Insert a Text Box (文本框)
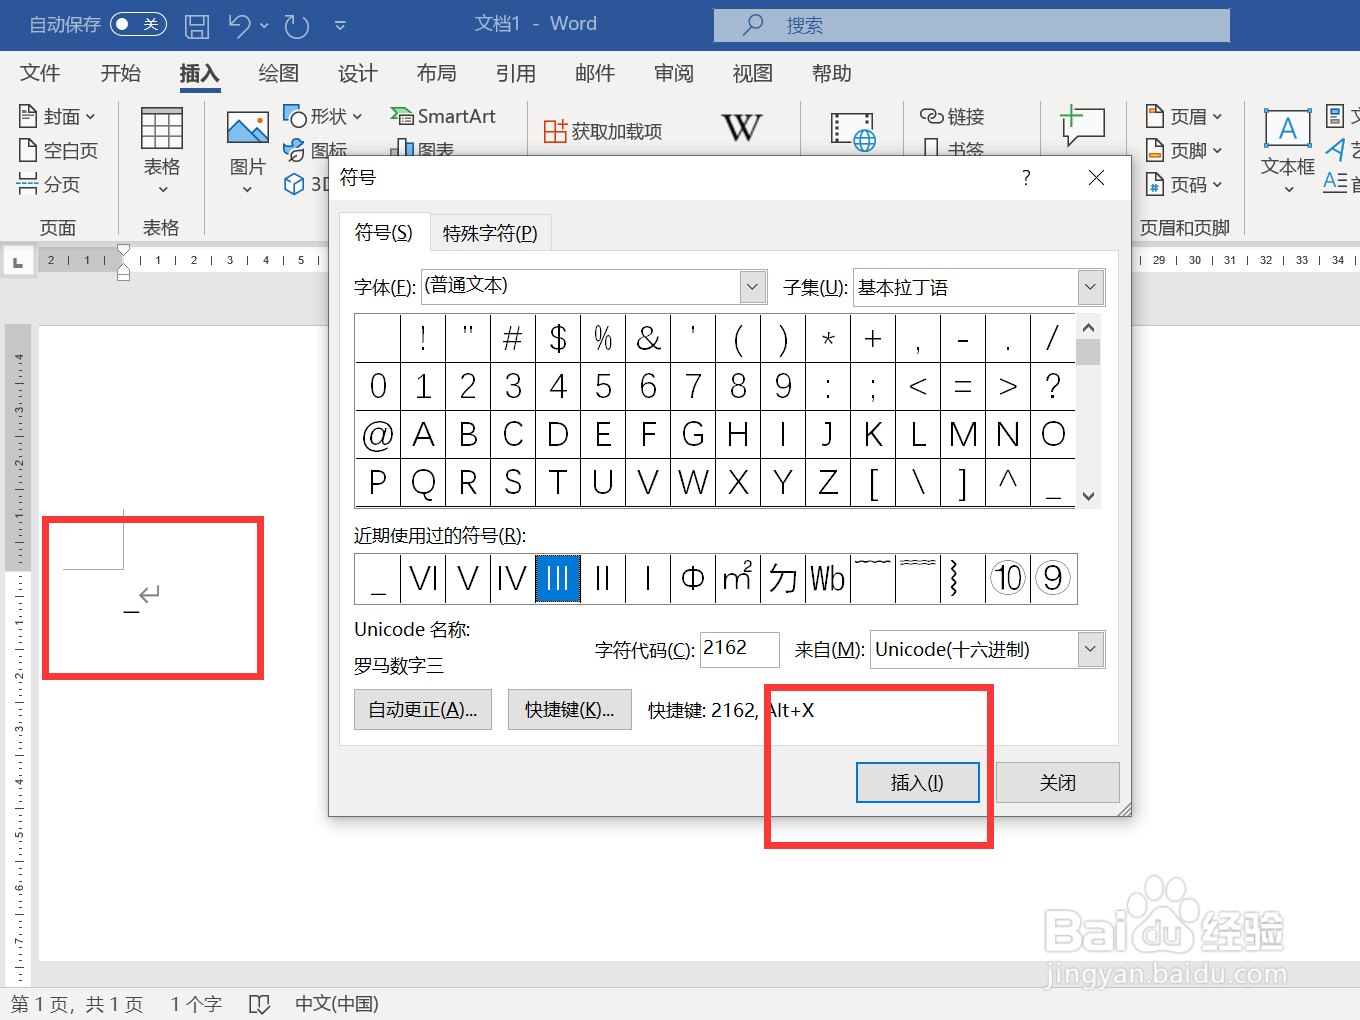 click(x=1288, y=151)
